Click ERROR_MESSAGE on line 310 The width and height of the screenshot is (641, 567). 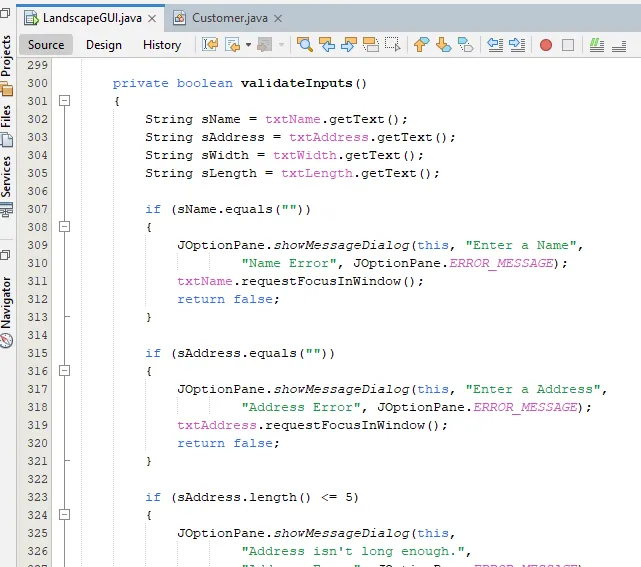point(501,263)
